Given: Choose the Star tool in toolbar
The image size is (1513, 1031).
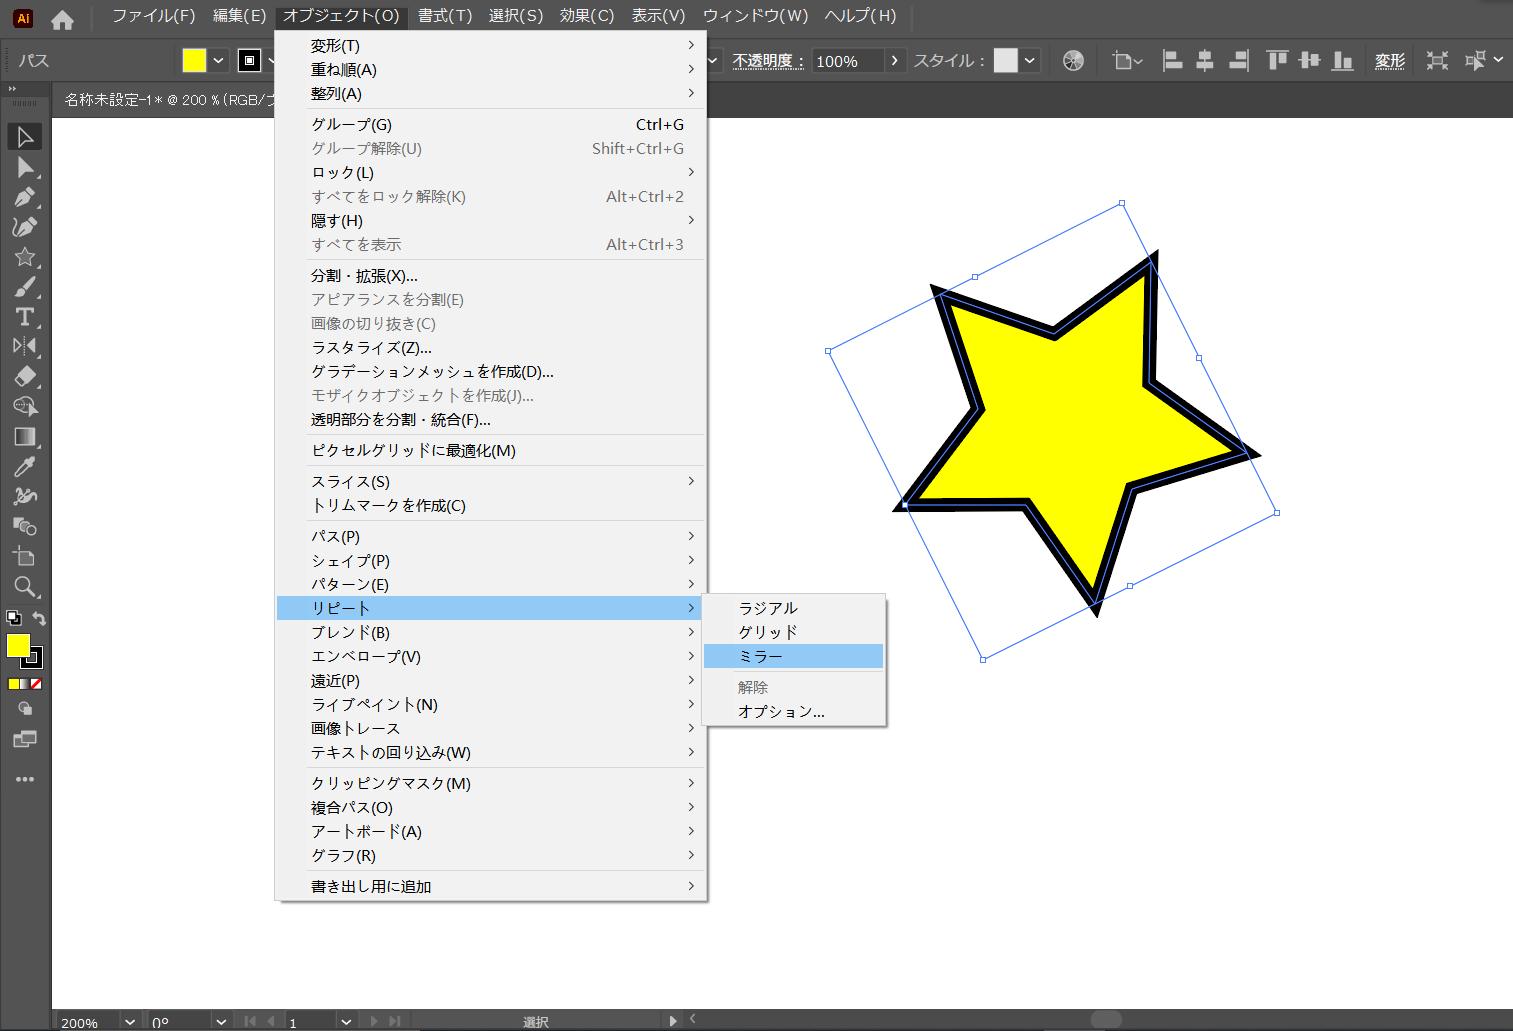Looking at the screenshot, I should click(x=25, y=257).
